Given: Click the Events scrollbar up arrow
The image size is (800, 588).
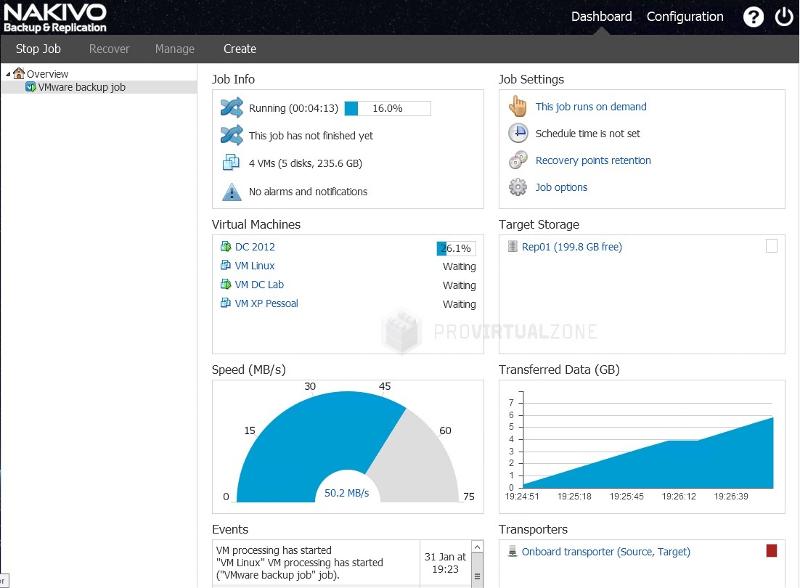Looking at the screenshot, I should (478, 547).
